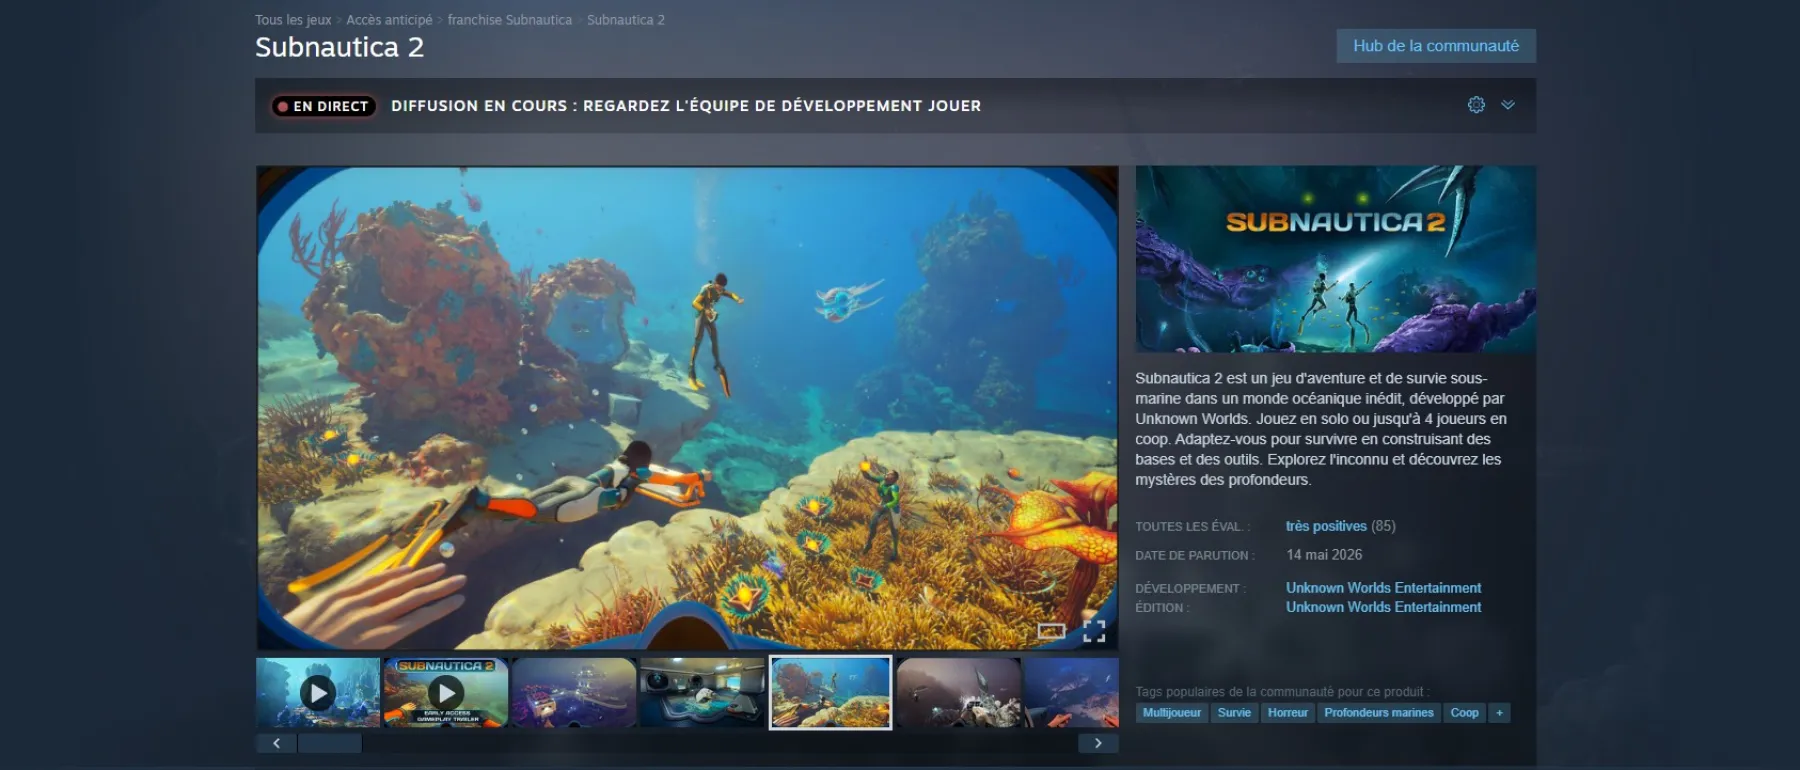Image resolution: width=1800 pixels, height=770 pixels.
Task: Play the Early Access Gameplay Trailer thumbnail
Action: [x=446, y=692]
